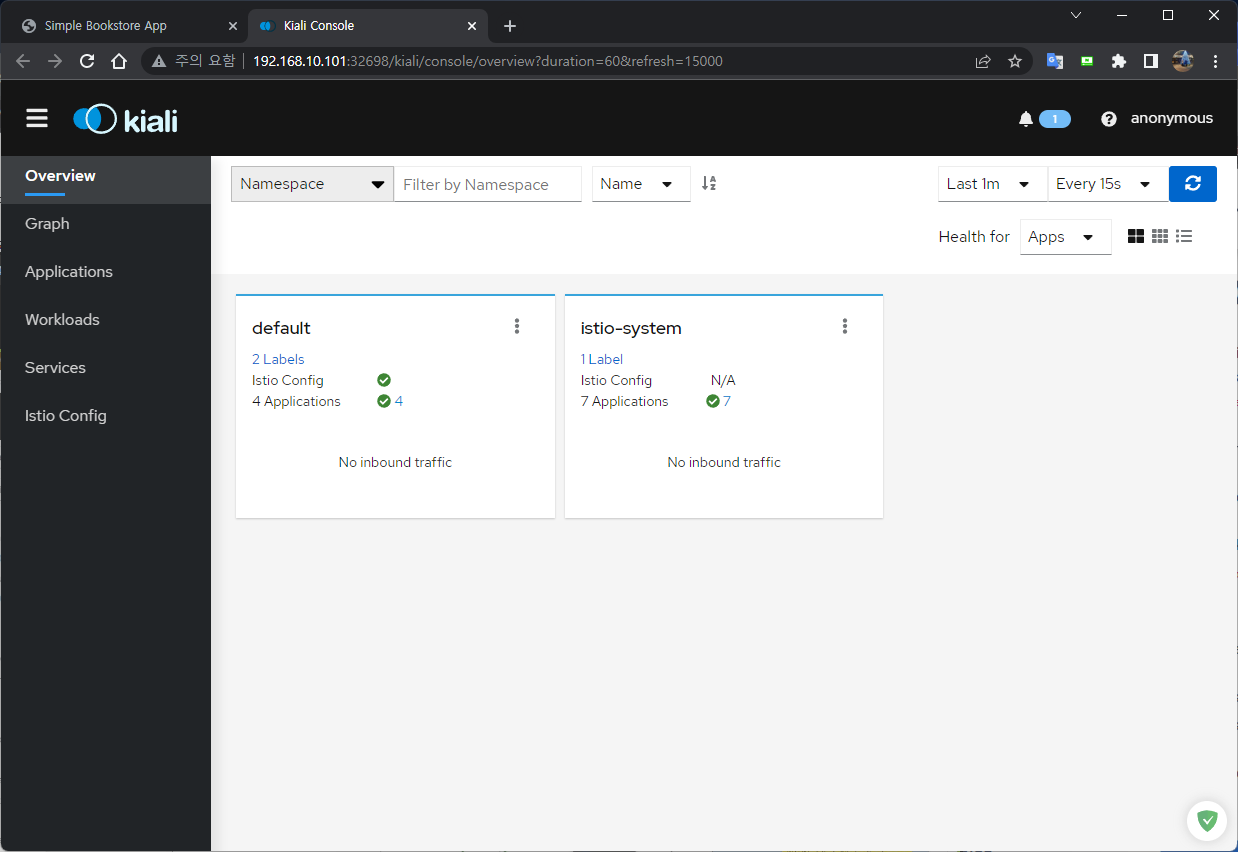Open the Namespace filter type dropdown
The image size is (1238, 852).
click(312, 184)
